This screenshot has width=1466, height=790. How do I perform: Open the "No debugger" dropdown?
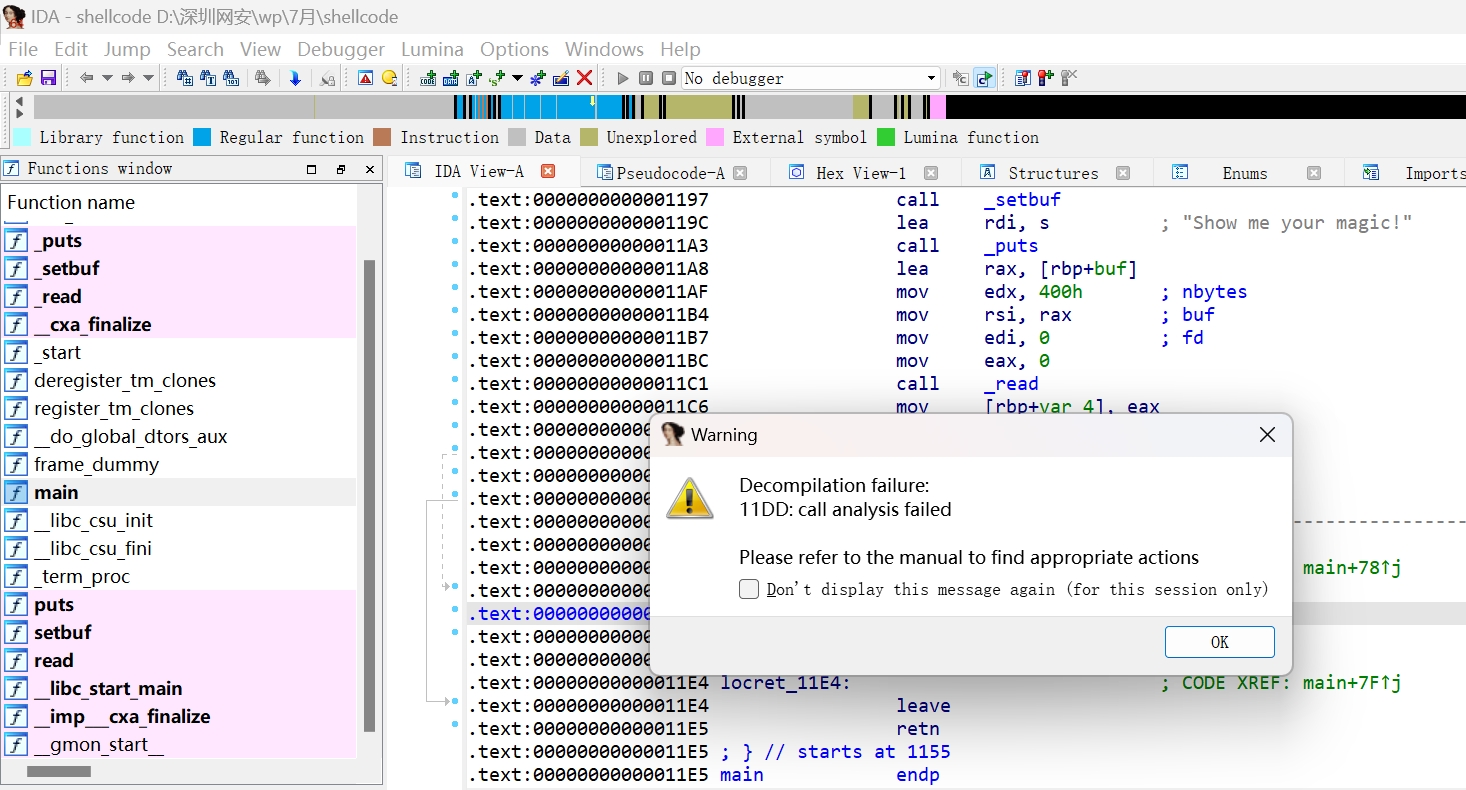[x=931, y=78]
